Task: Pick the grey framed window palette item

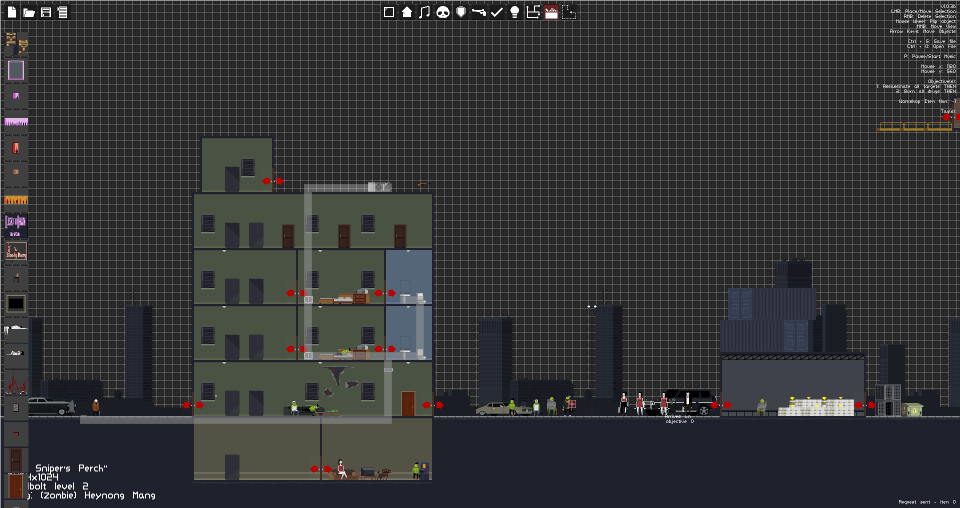Action: tap(16, 70)
